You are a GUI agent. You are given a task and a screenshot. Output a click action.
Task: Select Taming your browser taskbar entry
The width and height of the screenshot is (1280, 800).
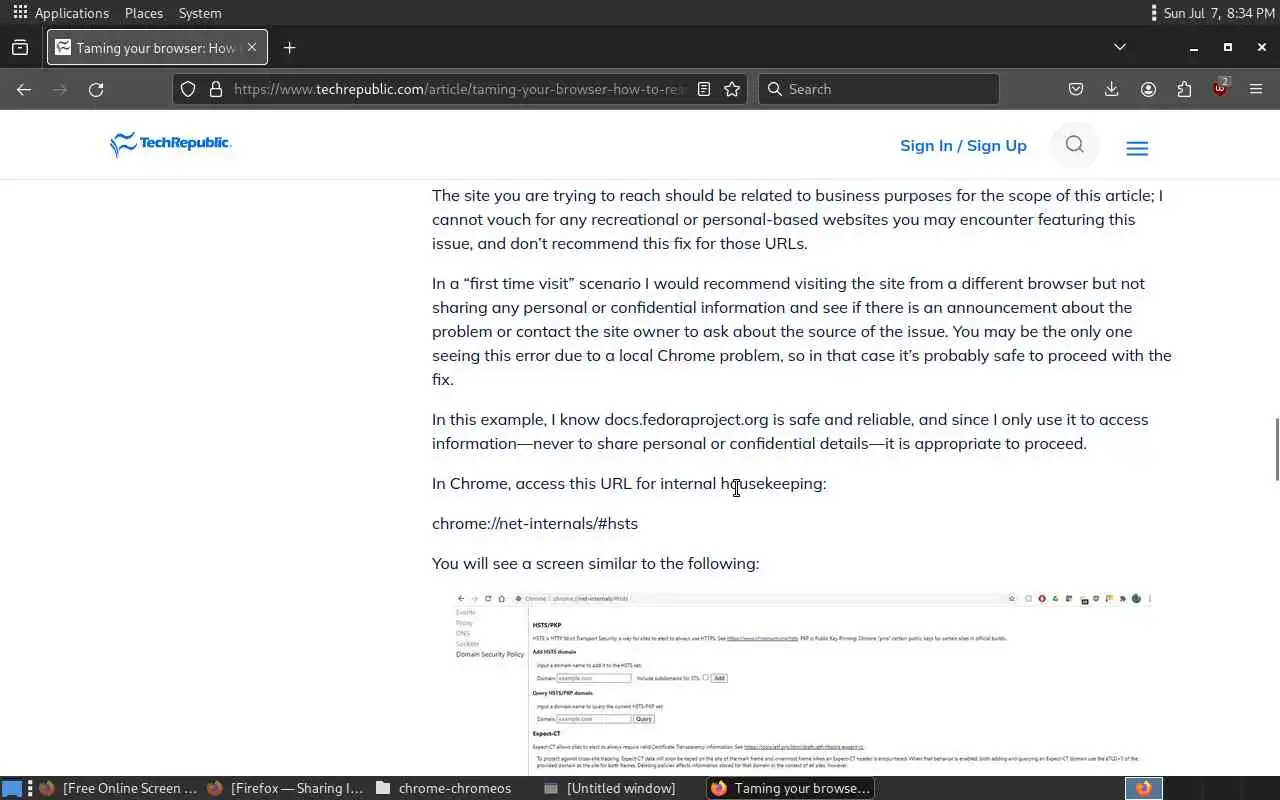click(790, 788)
